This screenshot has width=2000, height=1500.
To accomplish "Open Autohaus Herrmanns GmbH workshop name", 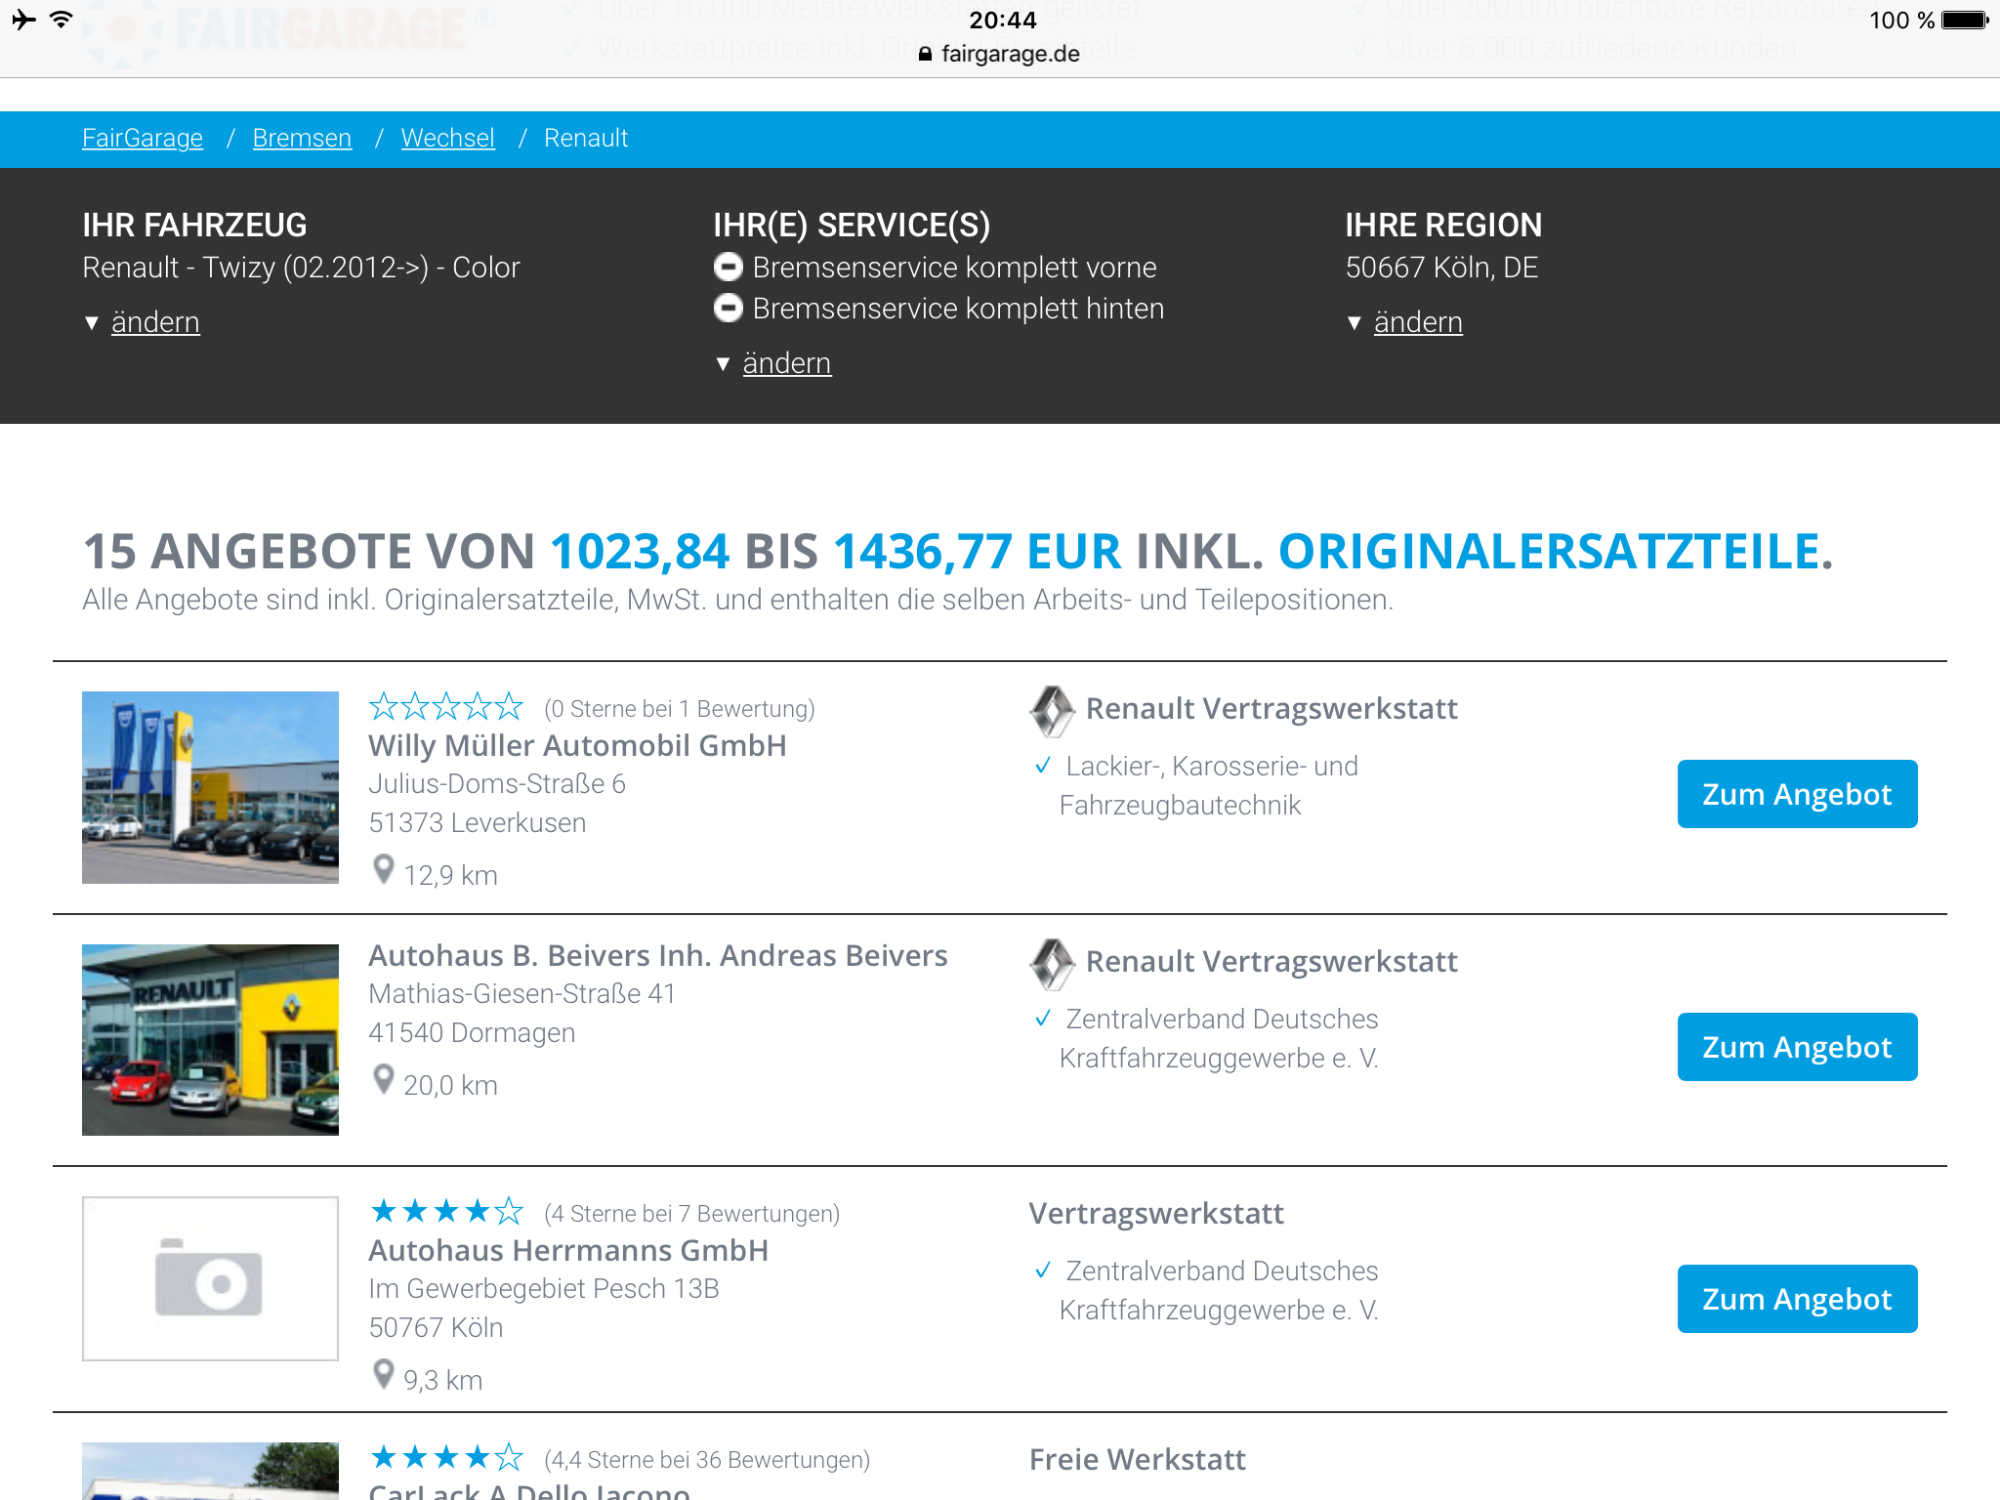I will 568,1250.
